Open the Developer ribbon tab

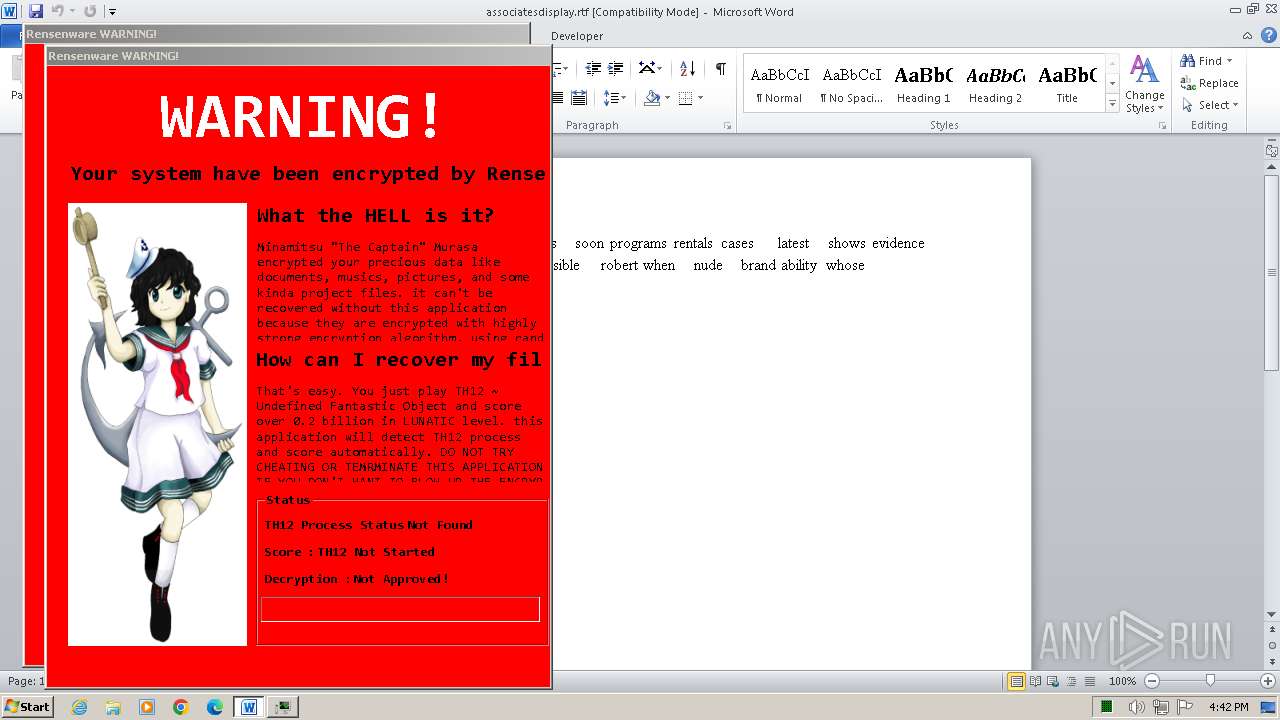[x=577, y=36]
